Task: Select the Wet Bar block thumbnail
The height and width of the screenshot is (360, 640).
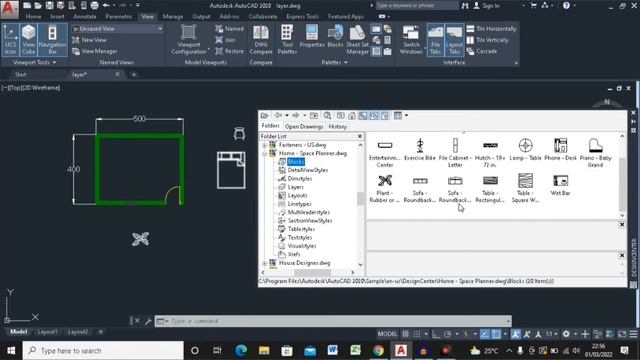Action: coord(560,185)
